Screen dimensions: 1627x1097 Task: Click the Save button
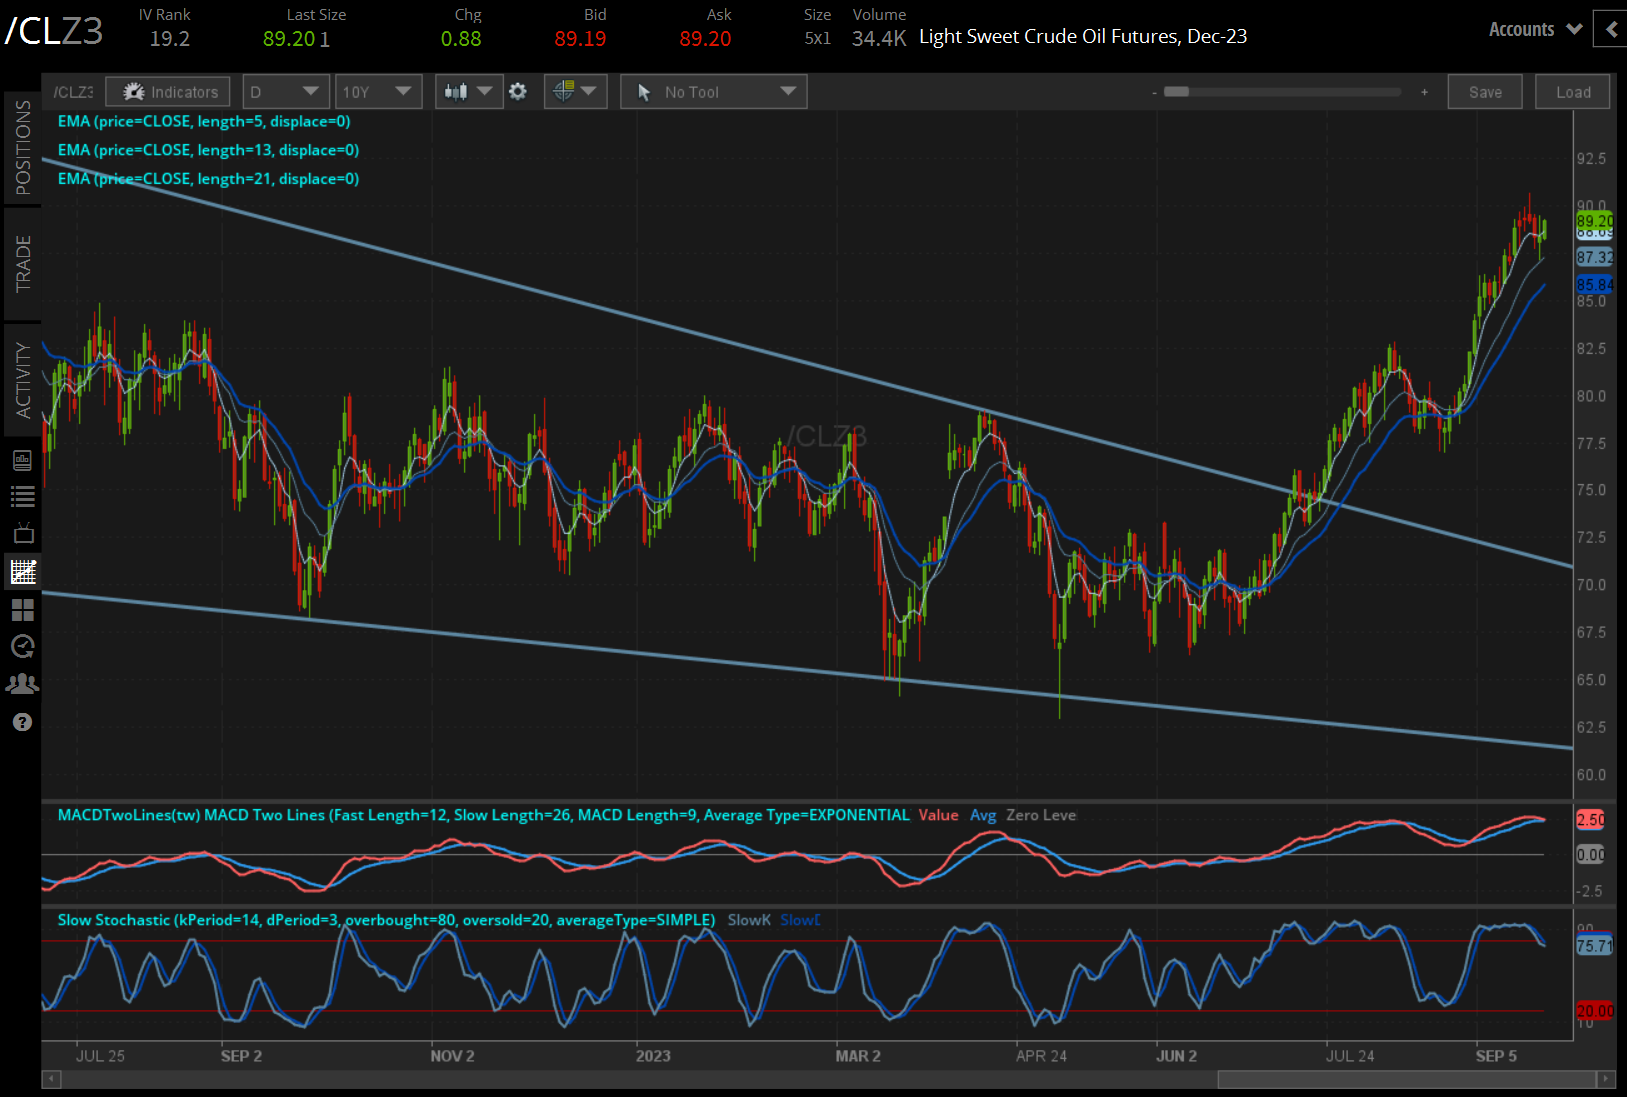coord(1484,92)
